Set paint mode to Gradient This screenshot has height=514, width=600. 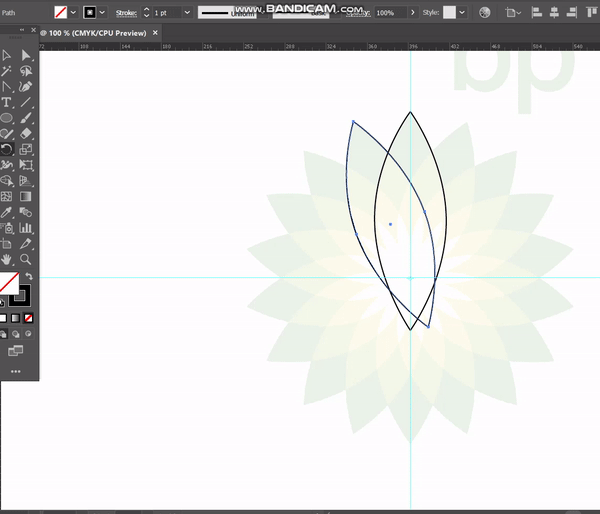15,318
